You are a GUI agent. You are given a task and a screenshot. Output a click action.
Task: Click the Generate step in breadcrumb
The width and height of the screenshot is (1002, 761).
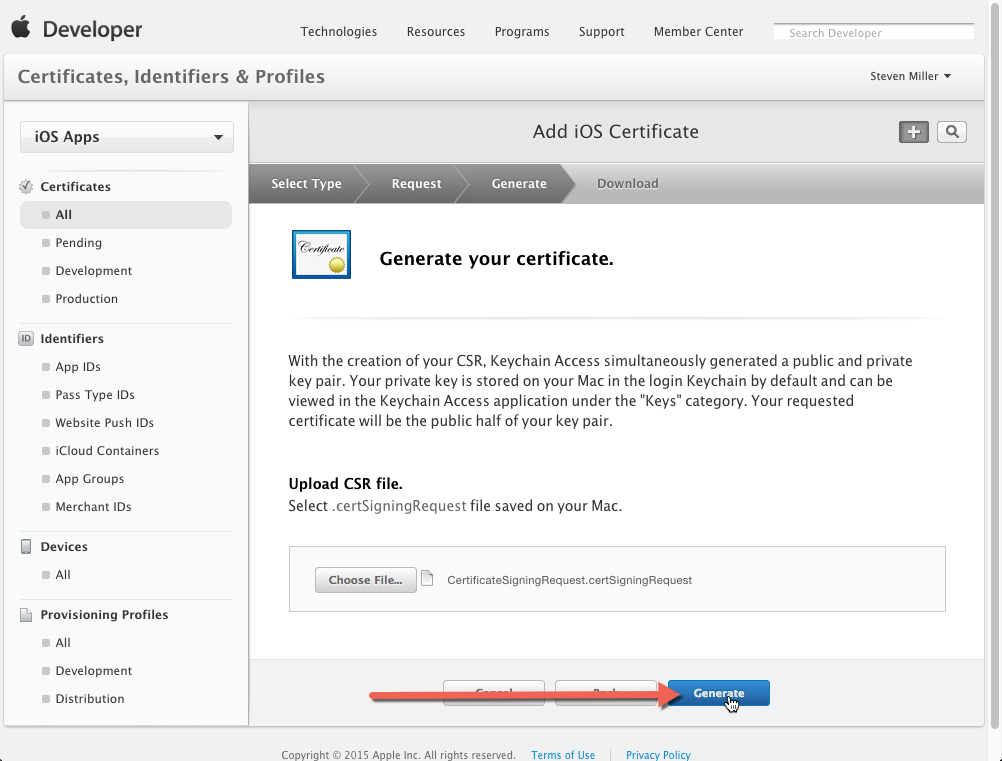click(x=519, y=183)
